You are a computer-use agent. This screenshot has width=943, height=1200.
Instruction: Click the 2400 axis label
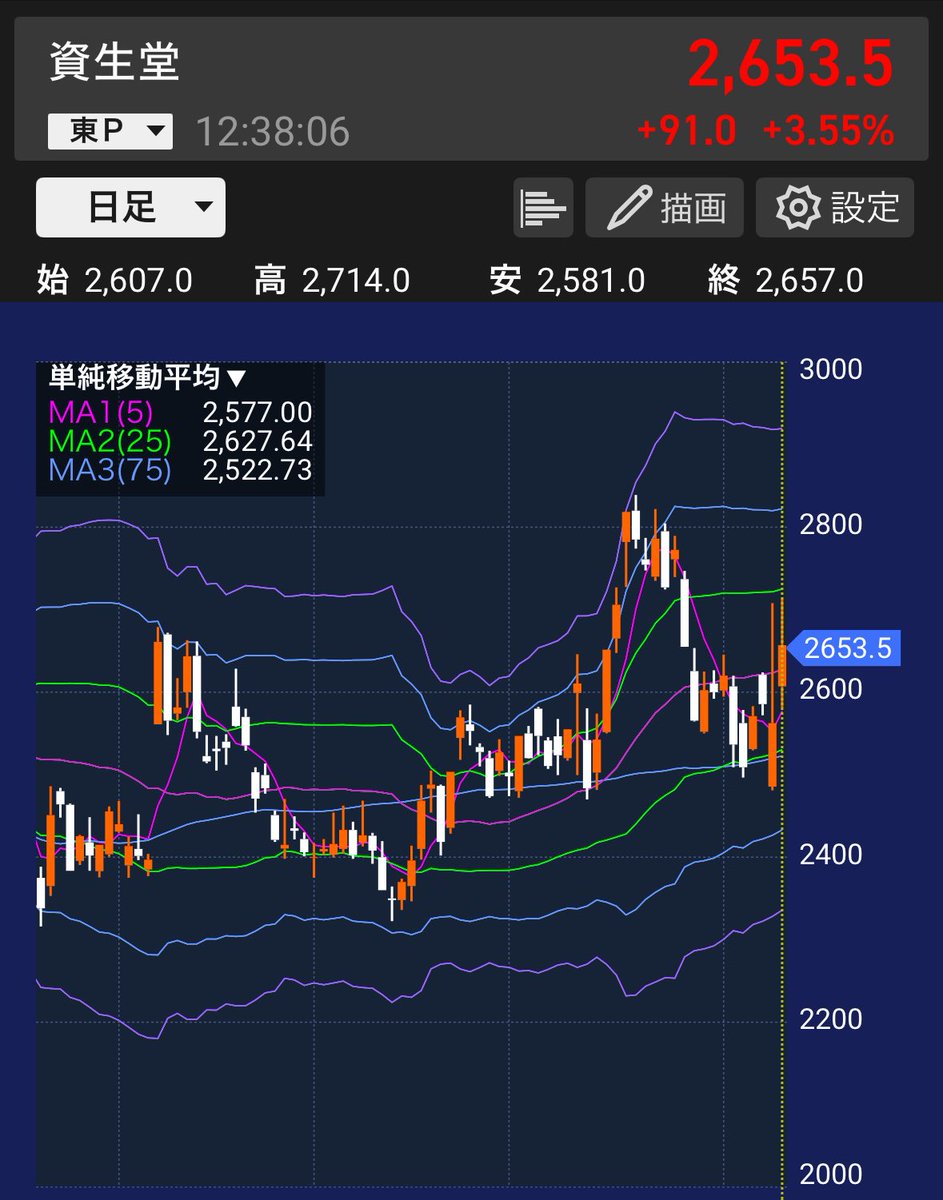(831, 855)
